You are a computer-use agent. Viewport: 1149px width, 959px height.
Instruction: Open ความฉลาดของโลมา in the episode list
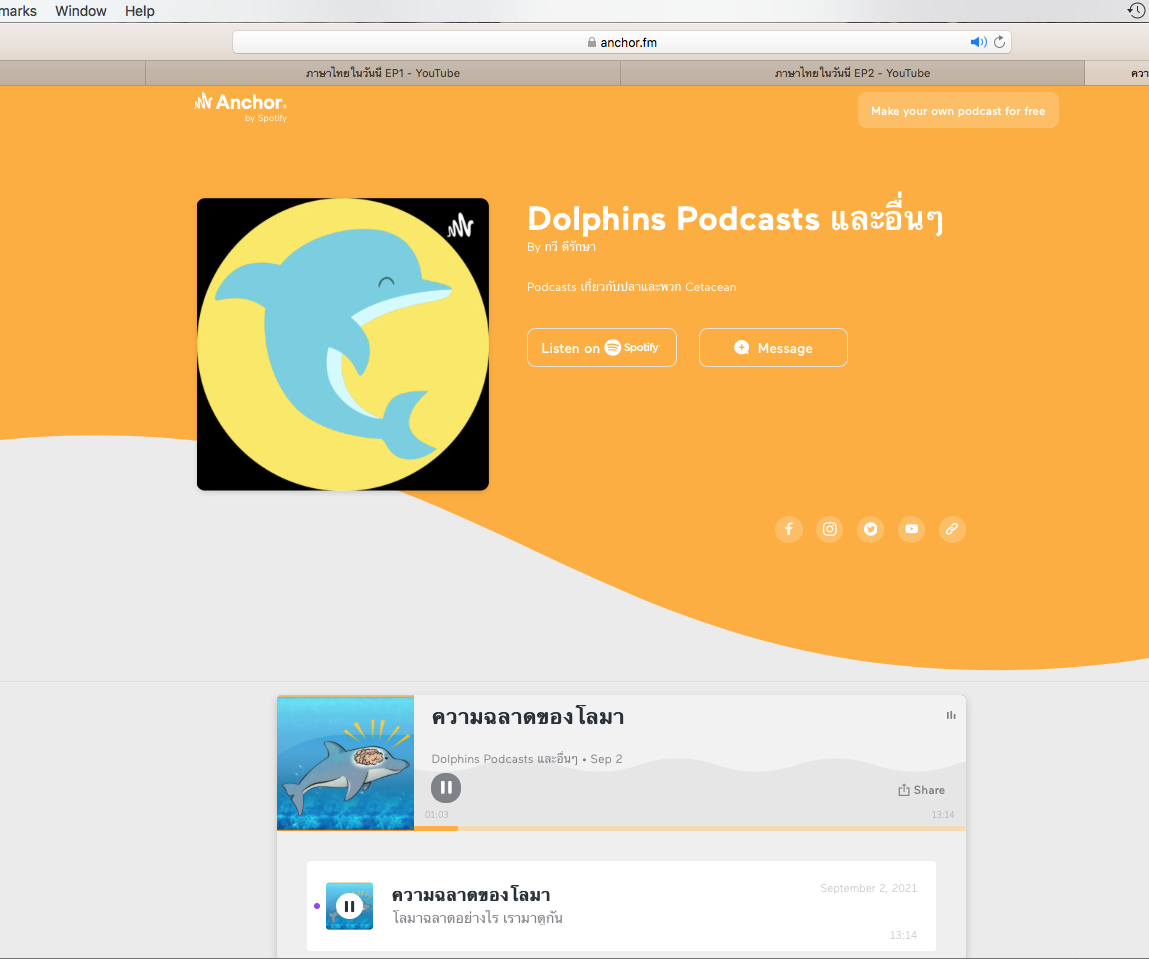coord(470,895)
